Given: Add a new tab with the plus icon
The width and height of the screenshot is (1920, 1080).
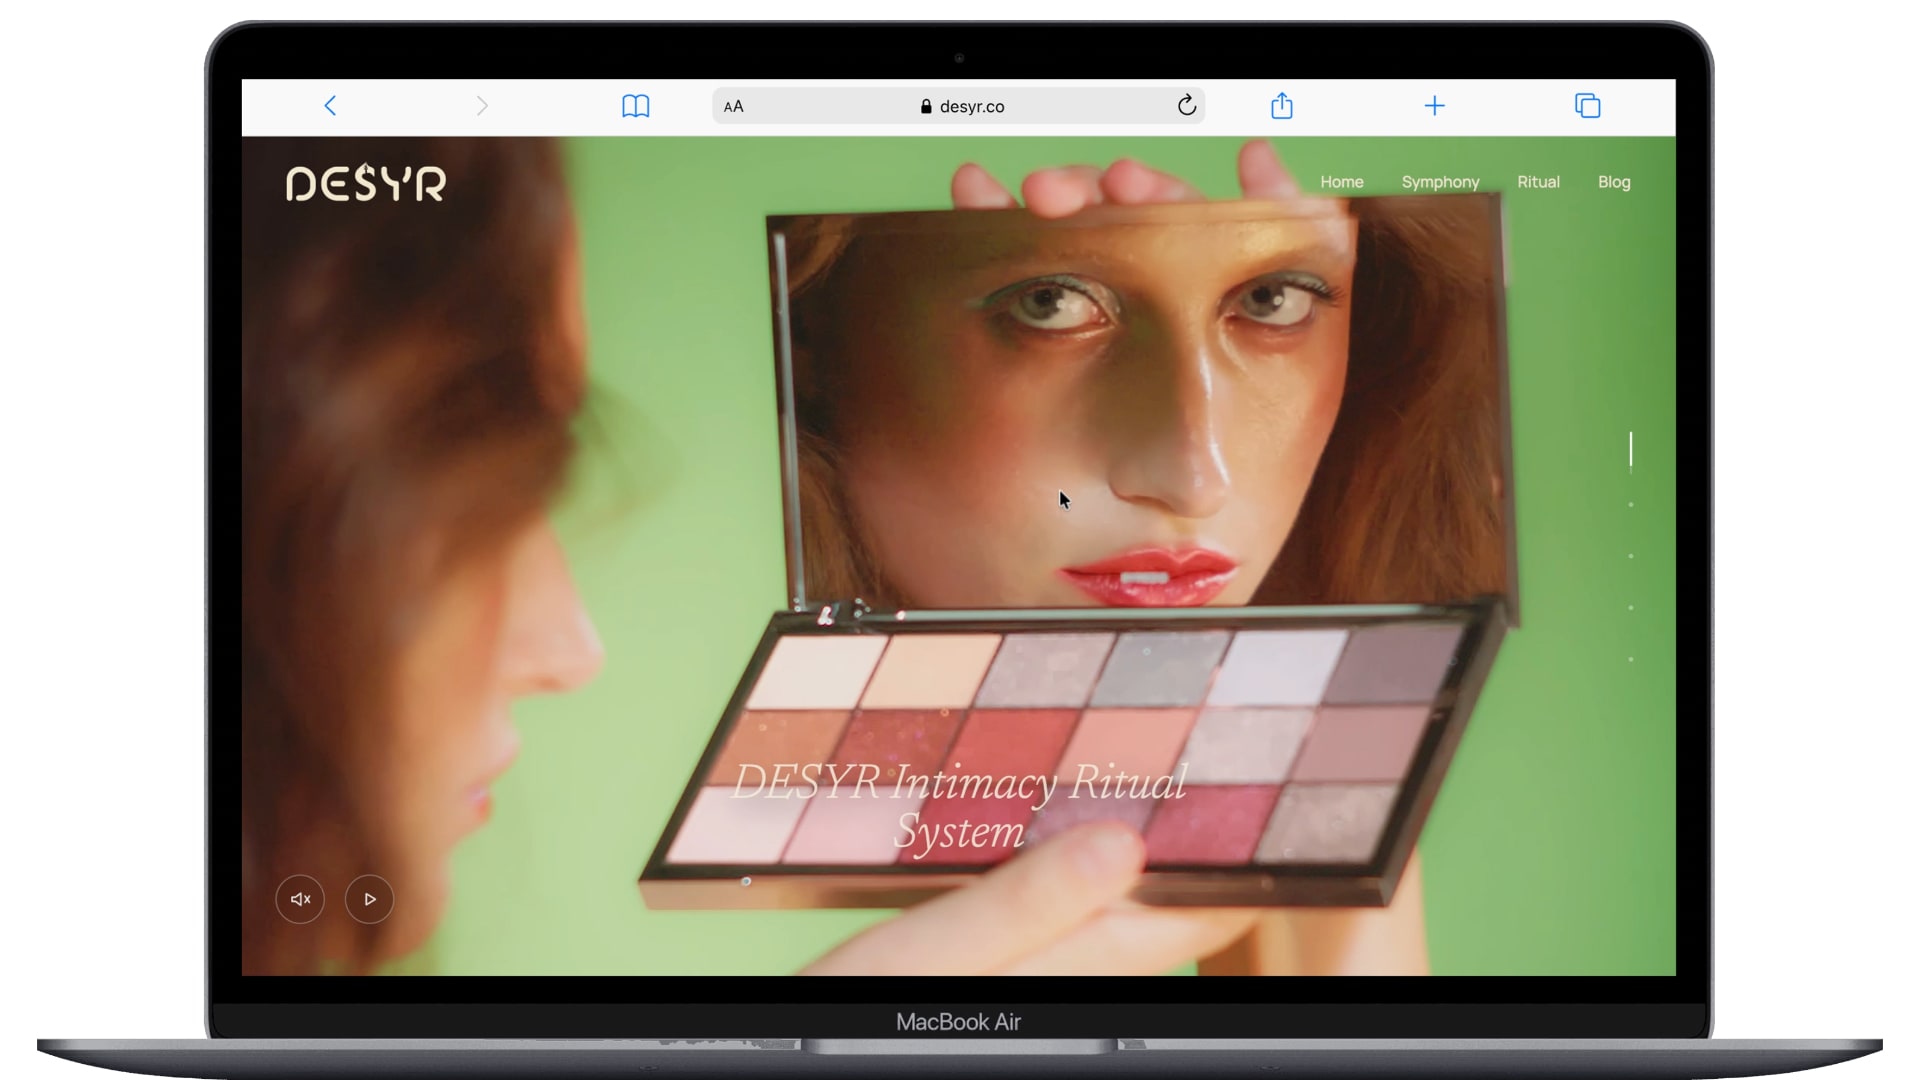Looking at the screenshot, I should tap(1434, 106).
